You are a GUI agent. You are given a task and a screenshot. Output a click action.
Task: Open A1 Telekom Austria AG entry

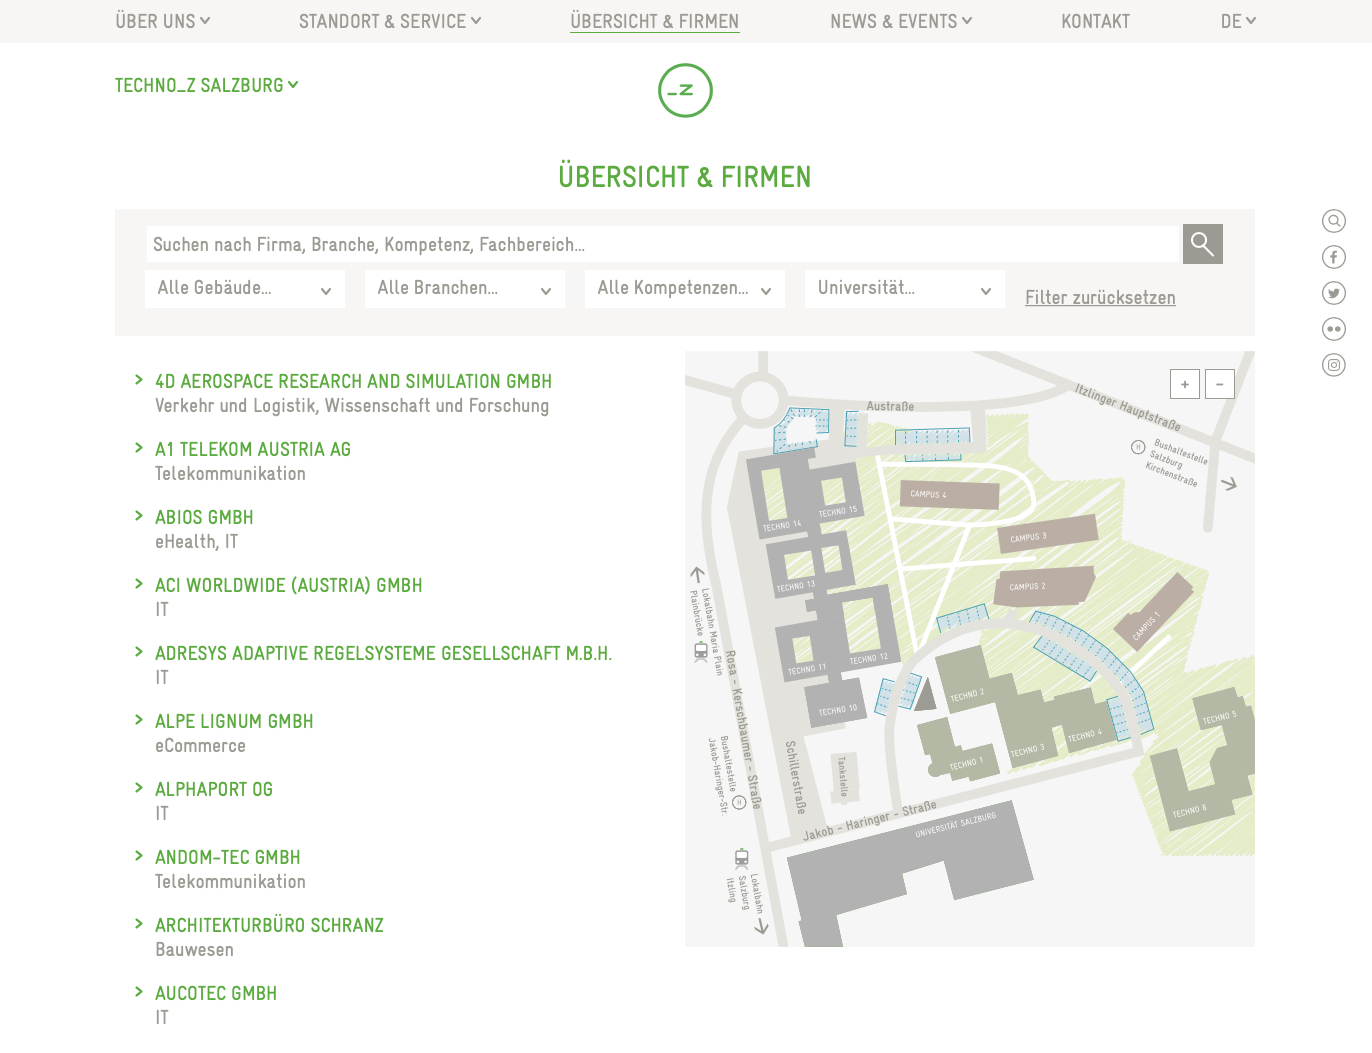tap(253, 450)
